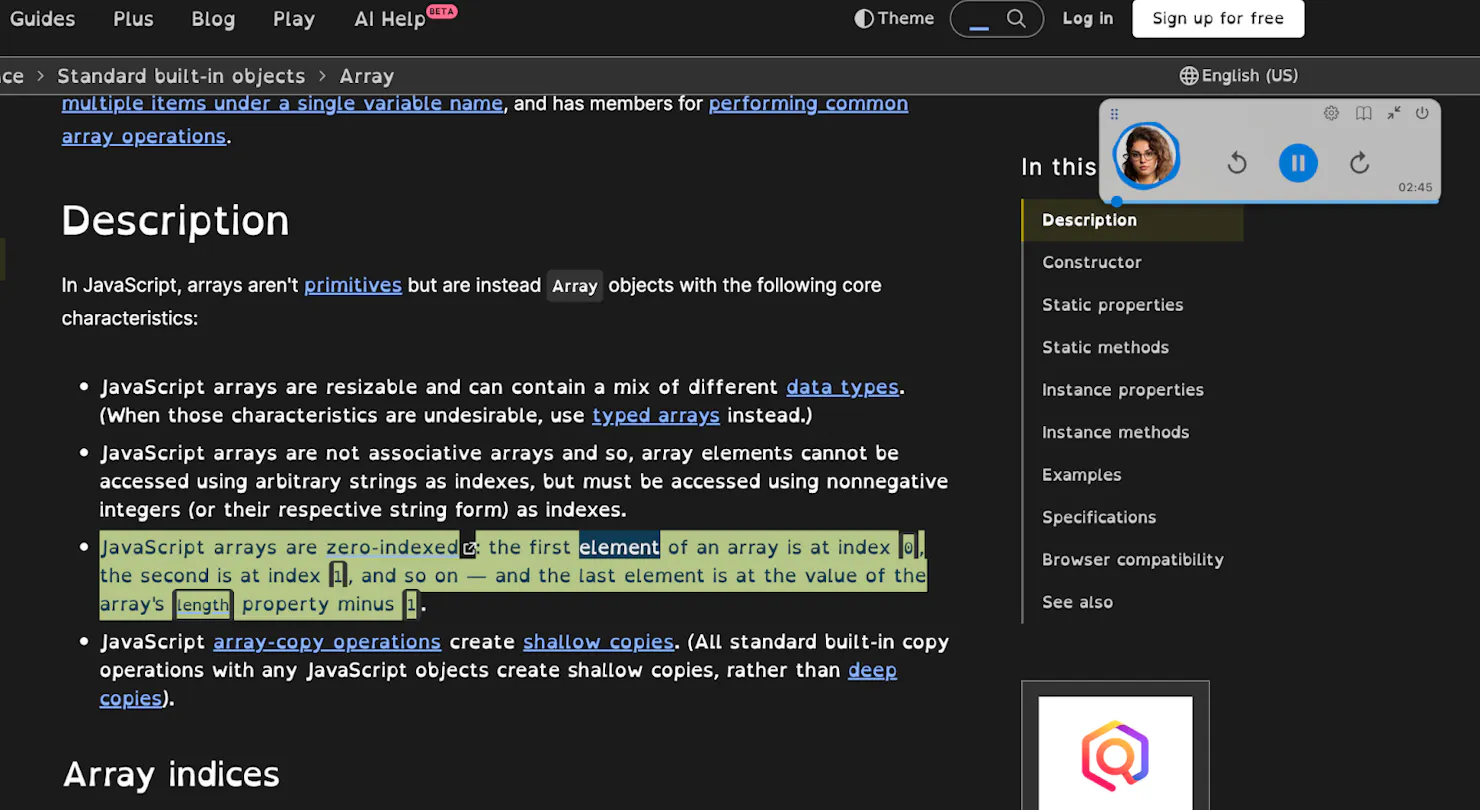Jump to Browser compatibility section
This screenshot has height=810, width=1480.
point(1132,560)
